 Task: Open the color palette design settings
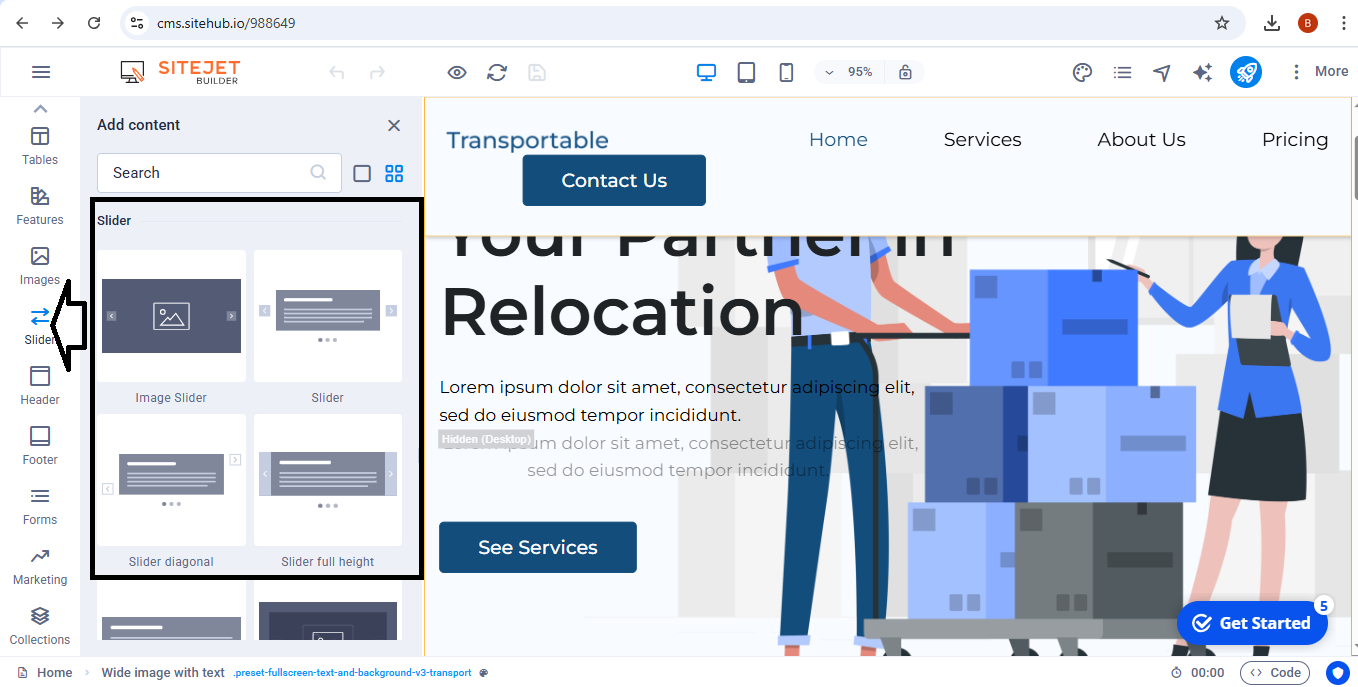[x=1082, y=72]
